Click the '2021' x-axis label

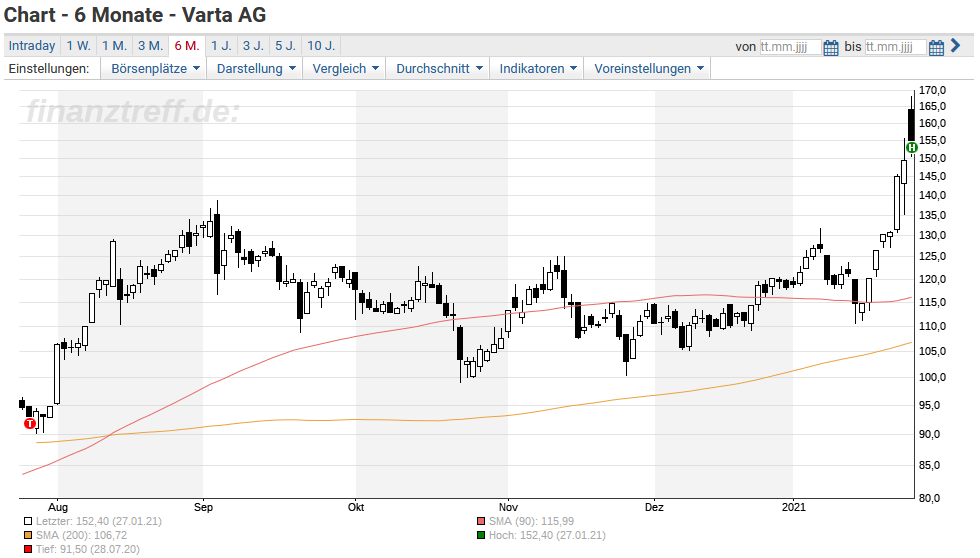click(793, 507)
